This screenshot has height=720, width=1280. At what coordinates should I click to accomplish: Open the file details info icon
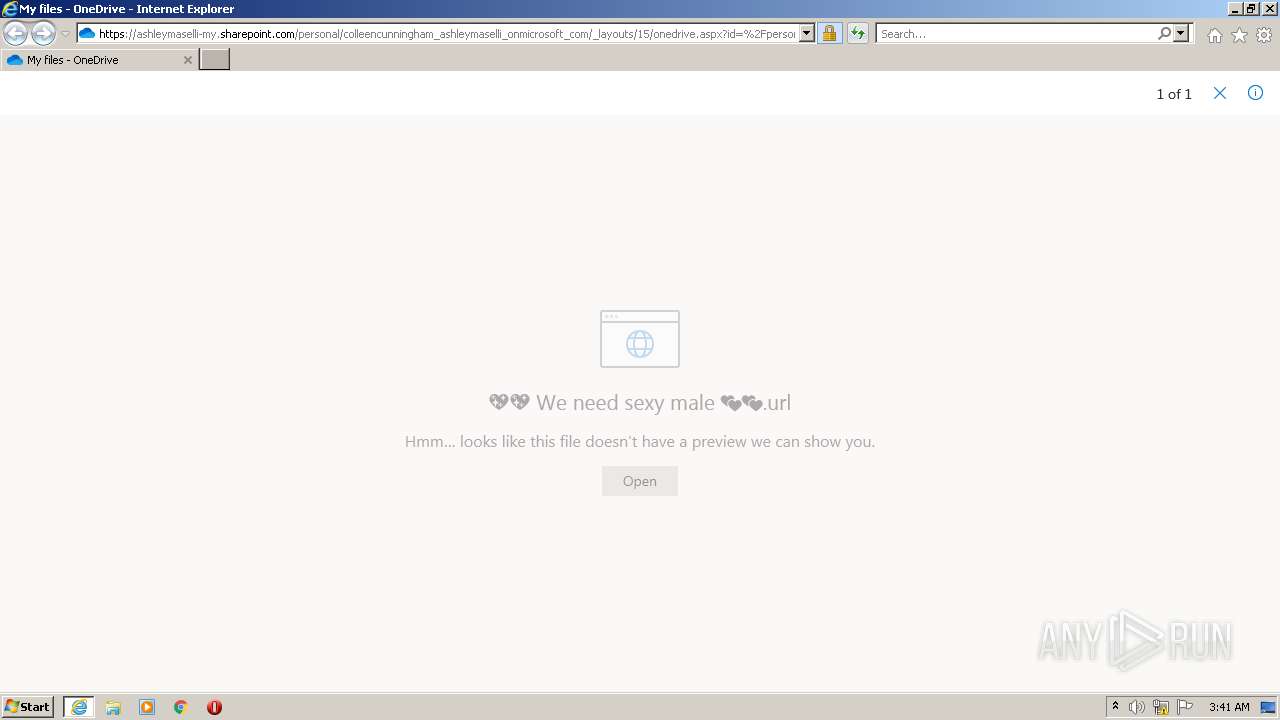pos(1255,93)
